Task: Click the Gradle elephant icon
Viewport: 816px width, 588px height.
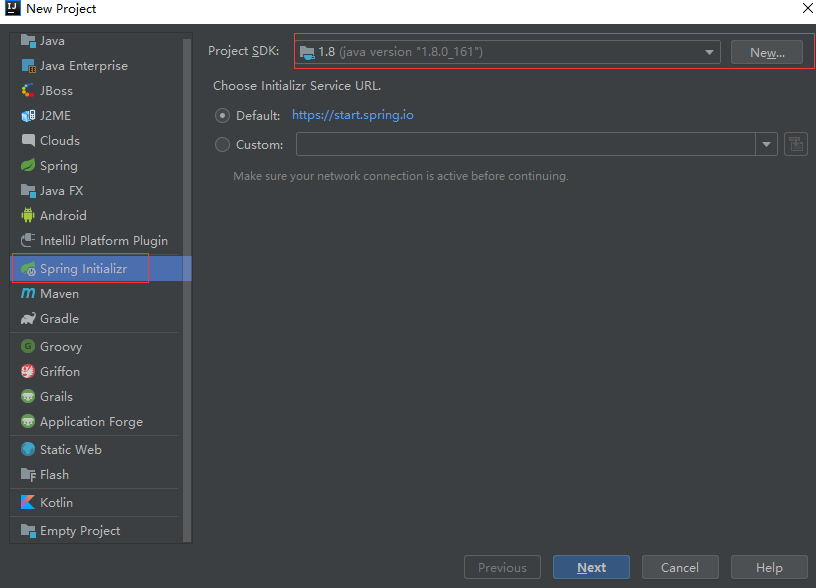Action: click(28, 318)
